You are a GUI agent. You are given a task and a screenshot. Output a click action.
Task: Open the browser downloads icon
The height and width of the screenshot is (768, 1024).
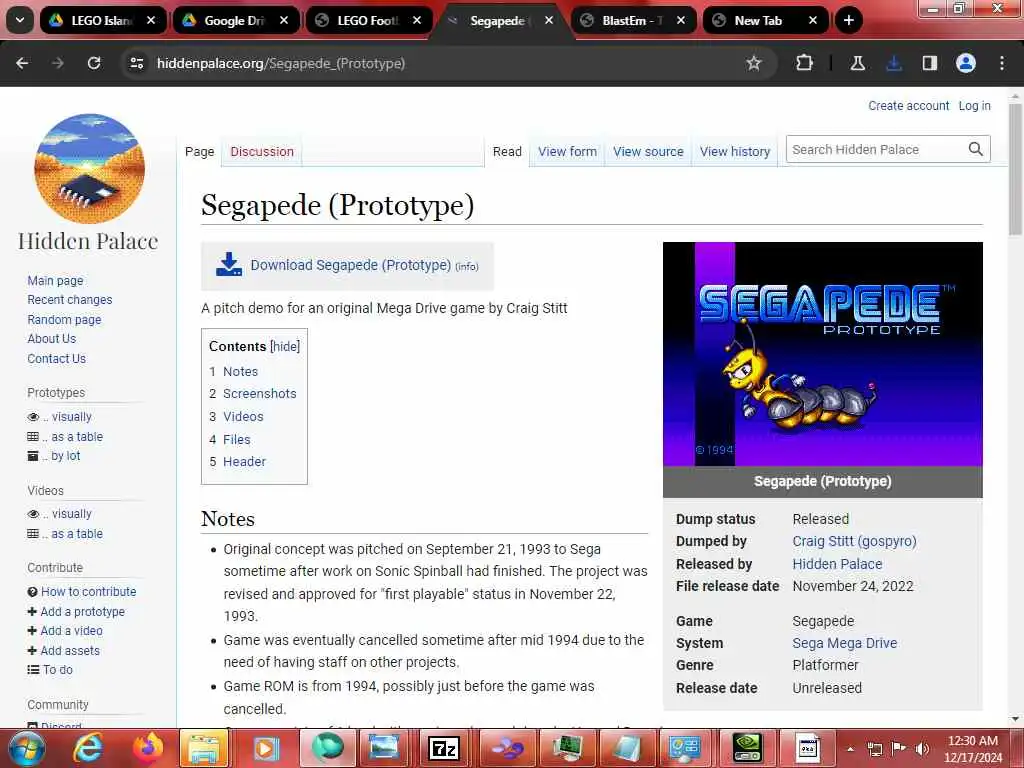click(x=894, y=63)
